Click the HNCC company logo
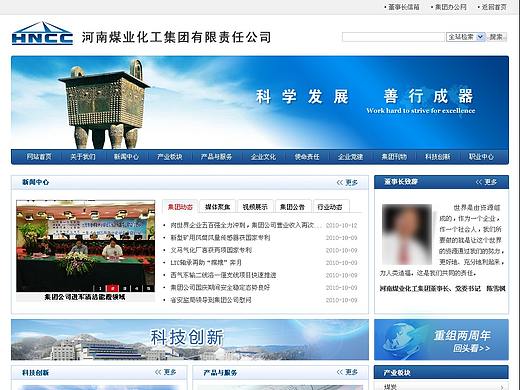The height and width of the screenshot is (390, 520). [x=42, y=33]
